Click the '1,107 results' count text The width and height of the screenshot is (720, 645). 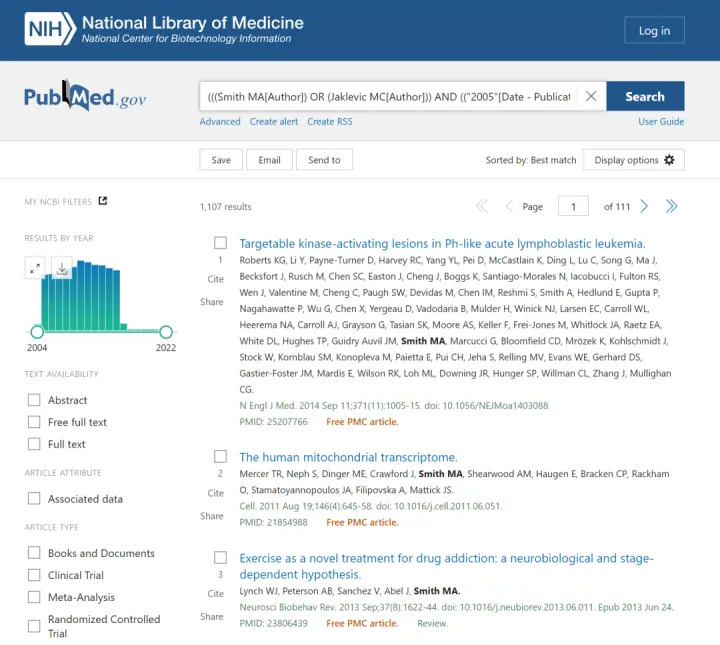click(x=225, y=207)
